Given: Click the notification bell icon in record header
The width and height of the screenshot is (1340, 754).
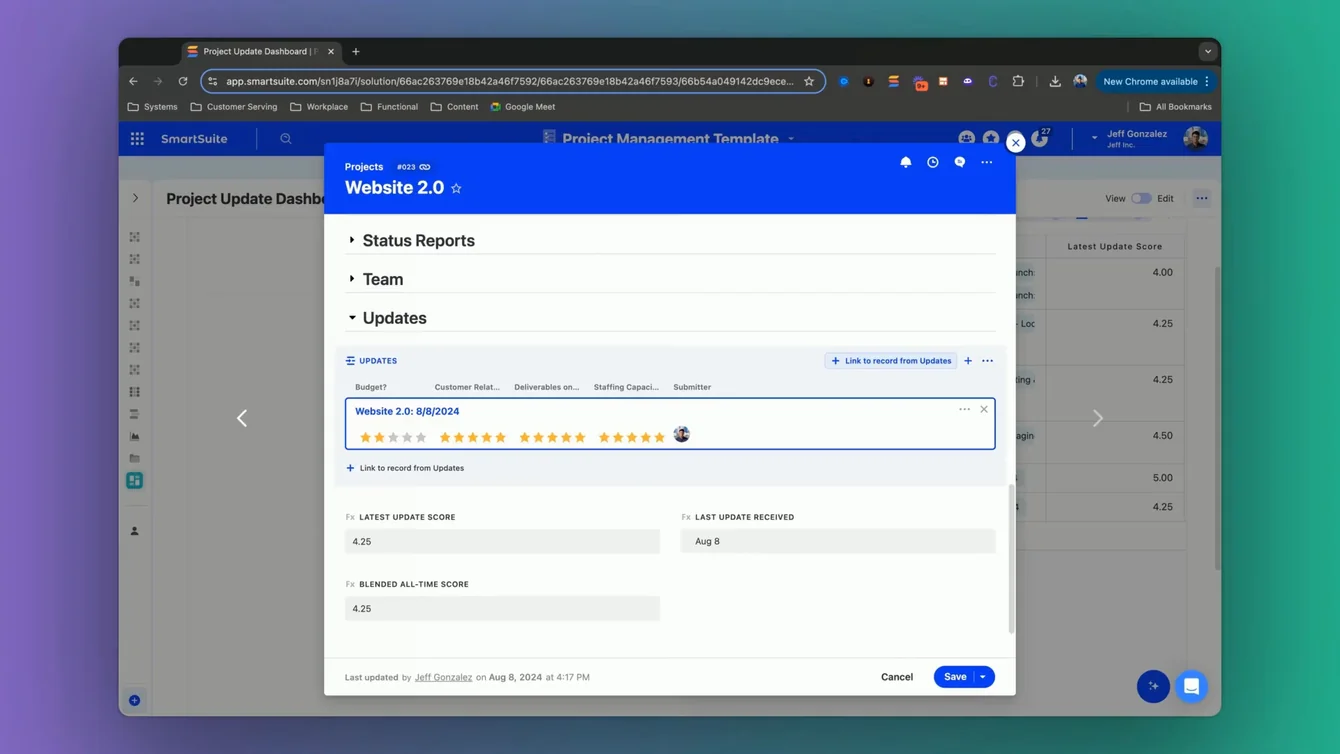Looking at the screenshot, I should tap(906, 162).
